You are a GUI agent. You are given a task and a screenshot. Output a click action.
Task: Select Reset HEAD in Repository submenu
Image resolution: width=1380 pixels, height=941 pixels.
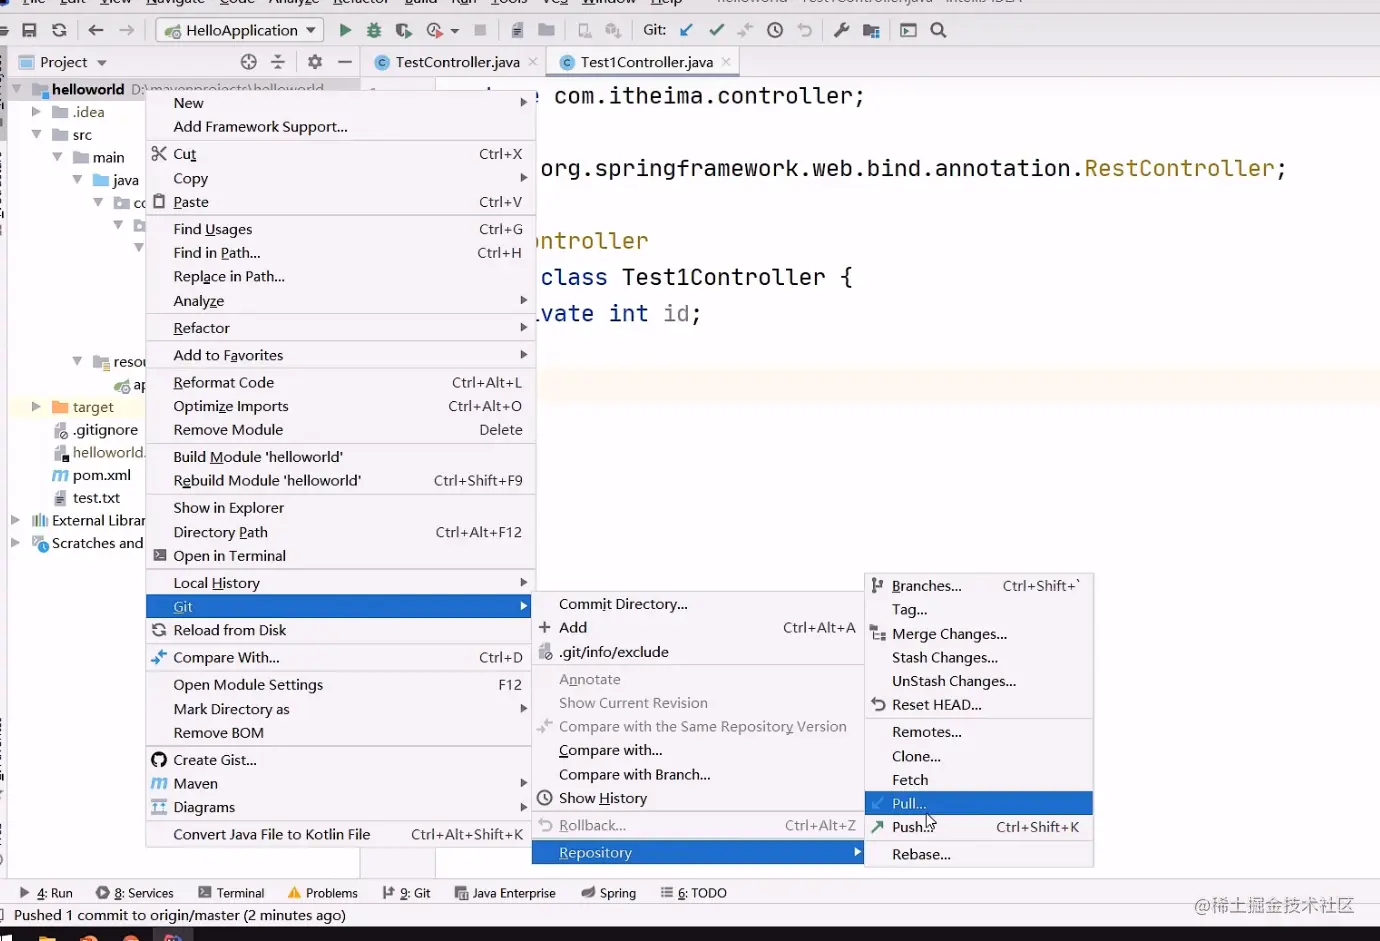[x=979, y=705]
